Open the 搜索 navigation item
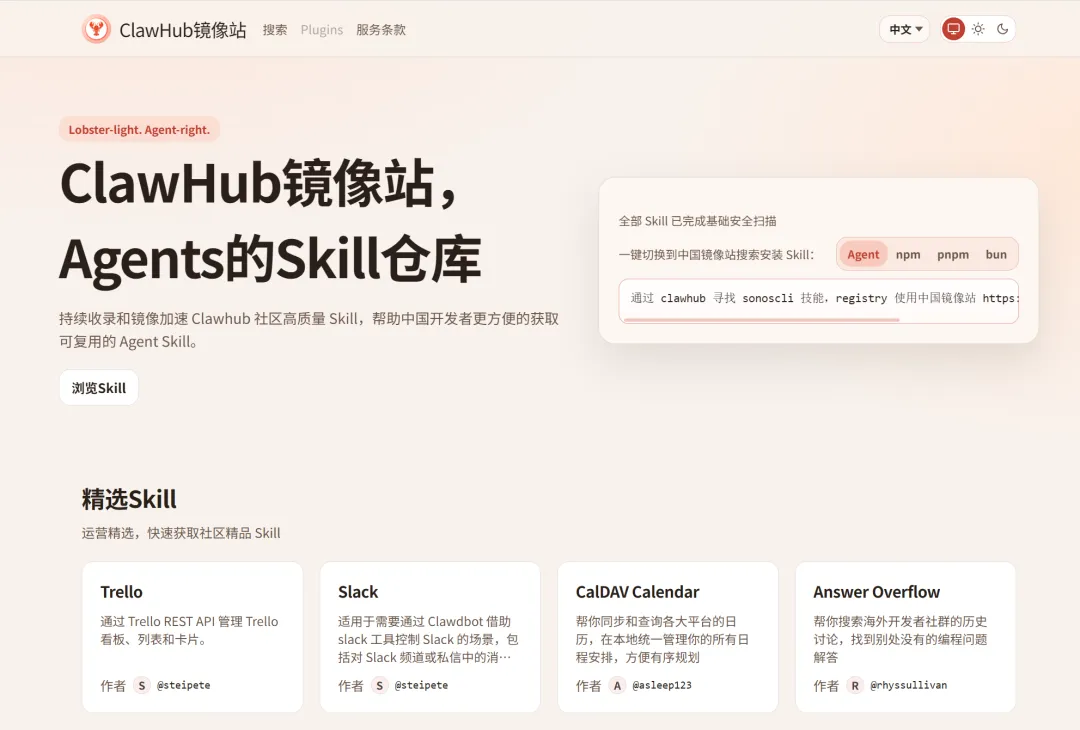1080x730 pixels. click(x=275, y=30)
